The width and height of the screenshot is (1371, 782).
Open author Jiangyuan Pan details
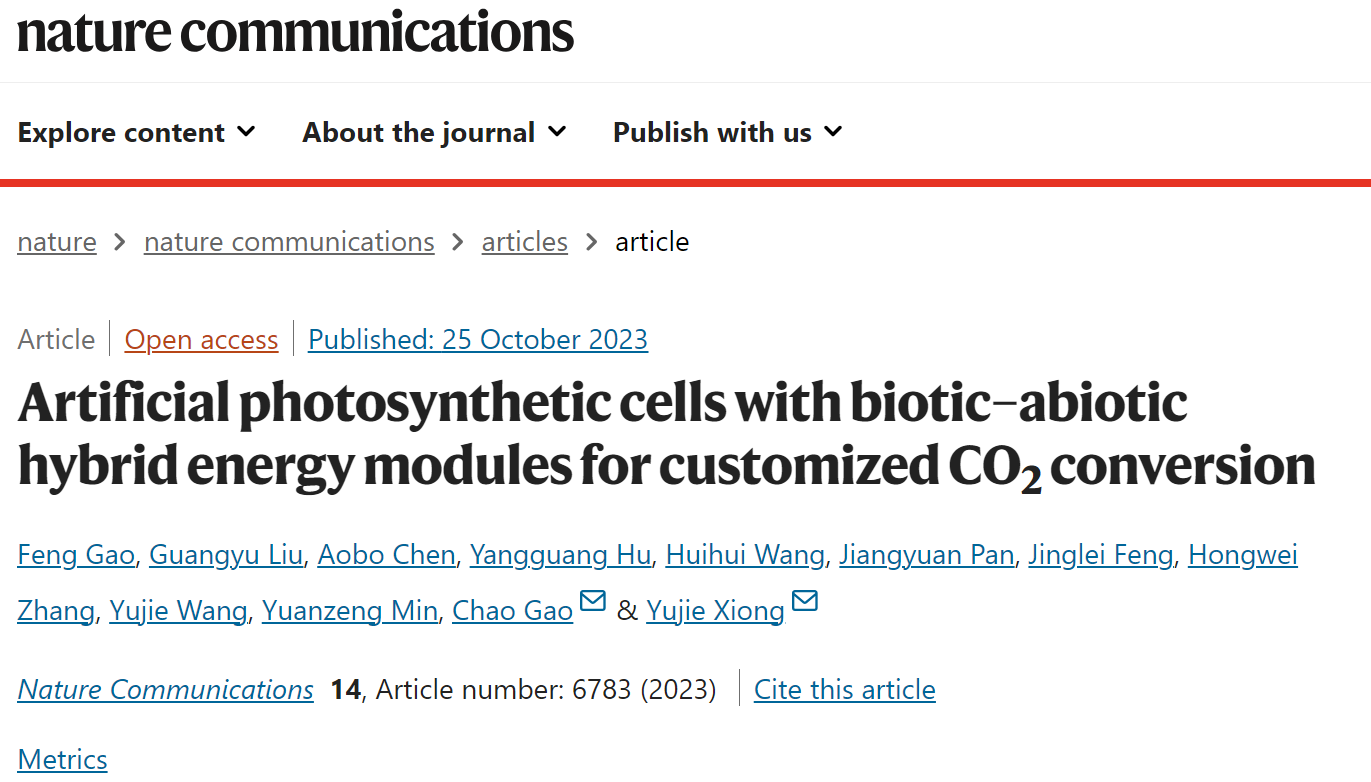point(926,555)
